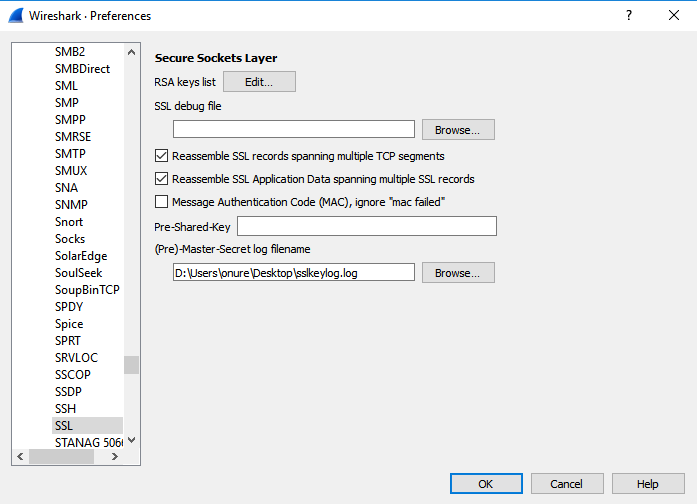
Task: Click the Wireshark shark fin icon
Action: pos(16,16)
